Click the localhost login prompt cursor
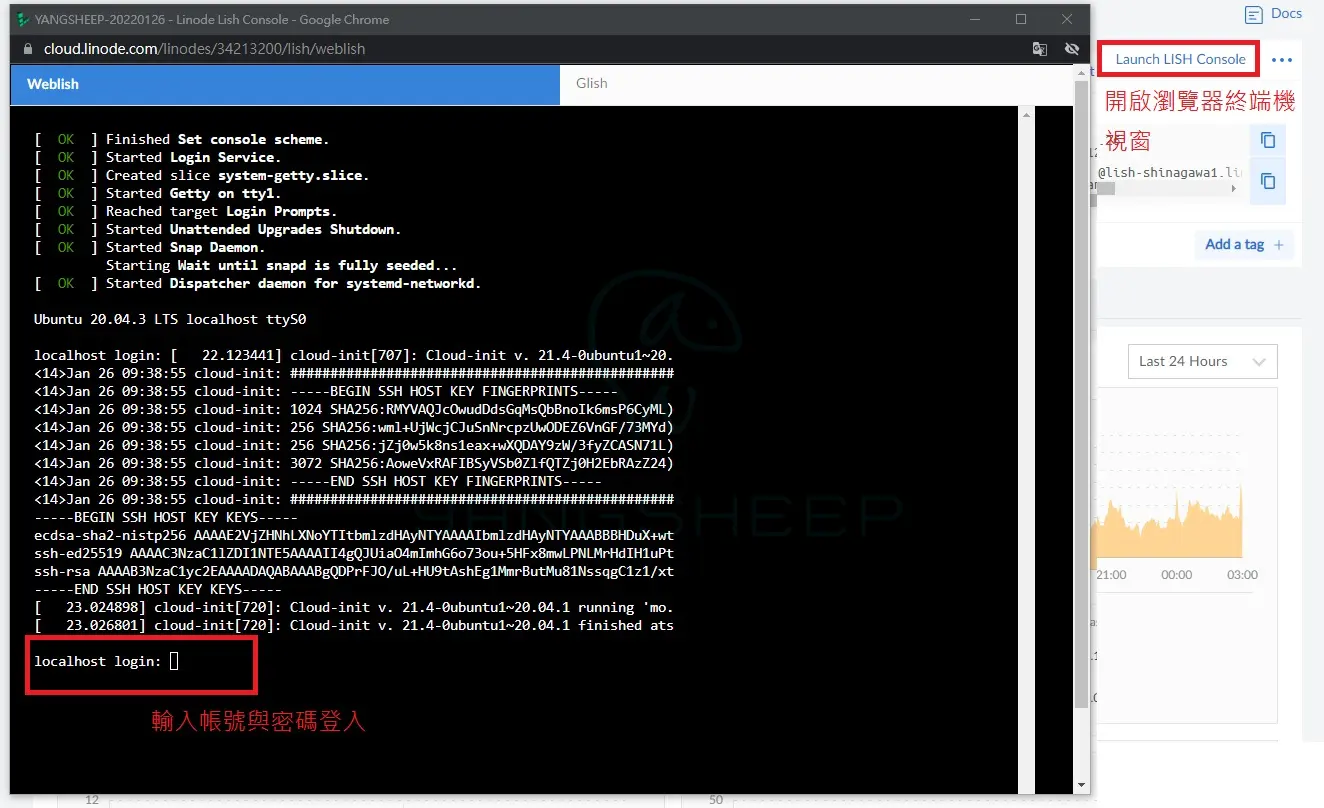The width and height of the screenshot is (1324, 808). (x=174, y=661)
